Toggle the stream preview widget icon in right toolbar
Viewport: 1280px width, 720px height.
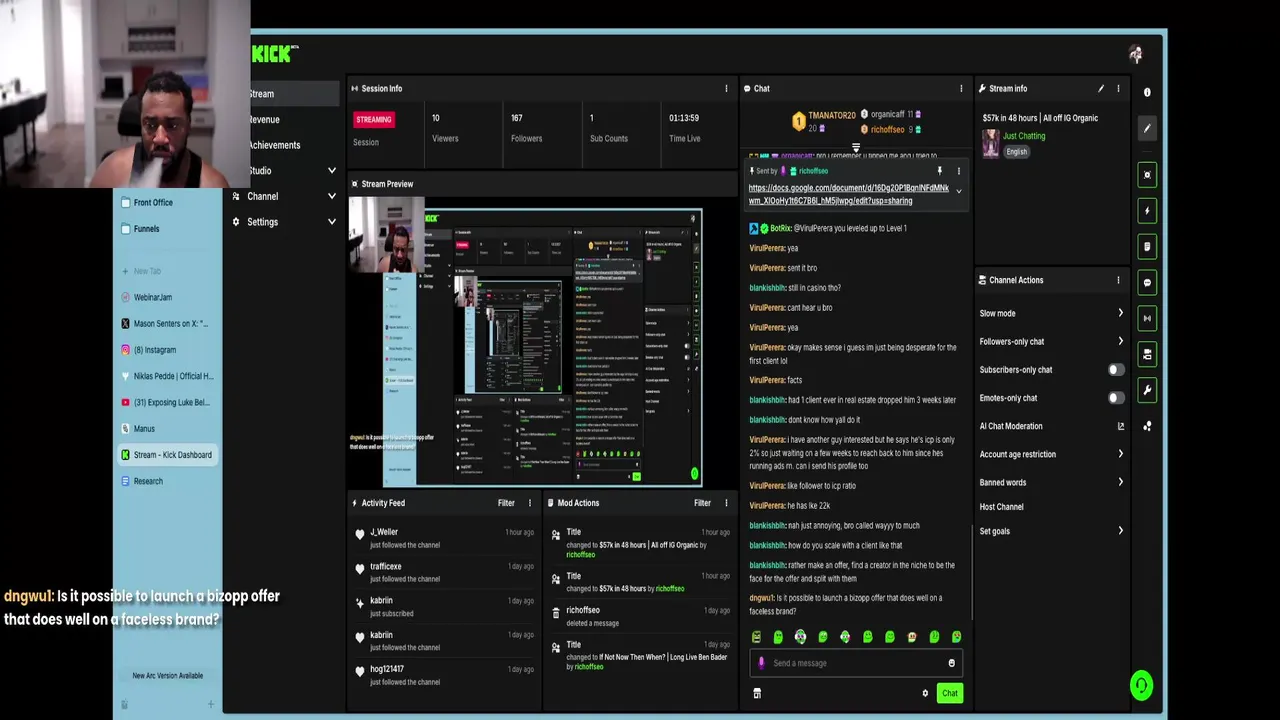pyautogui.click(x=1147, y=174)
